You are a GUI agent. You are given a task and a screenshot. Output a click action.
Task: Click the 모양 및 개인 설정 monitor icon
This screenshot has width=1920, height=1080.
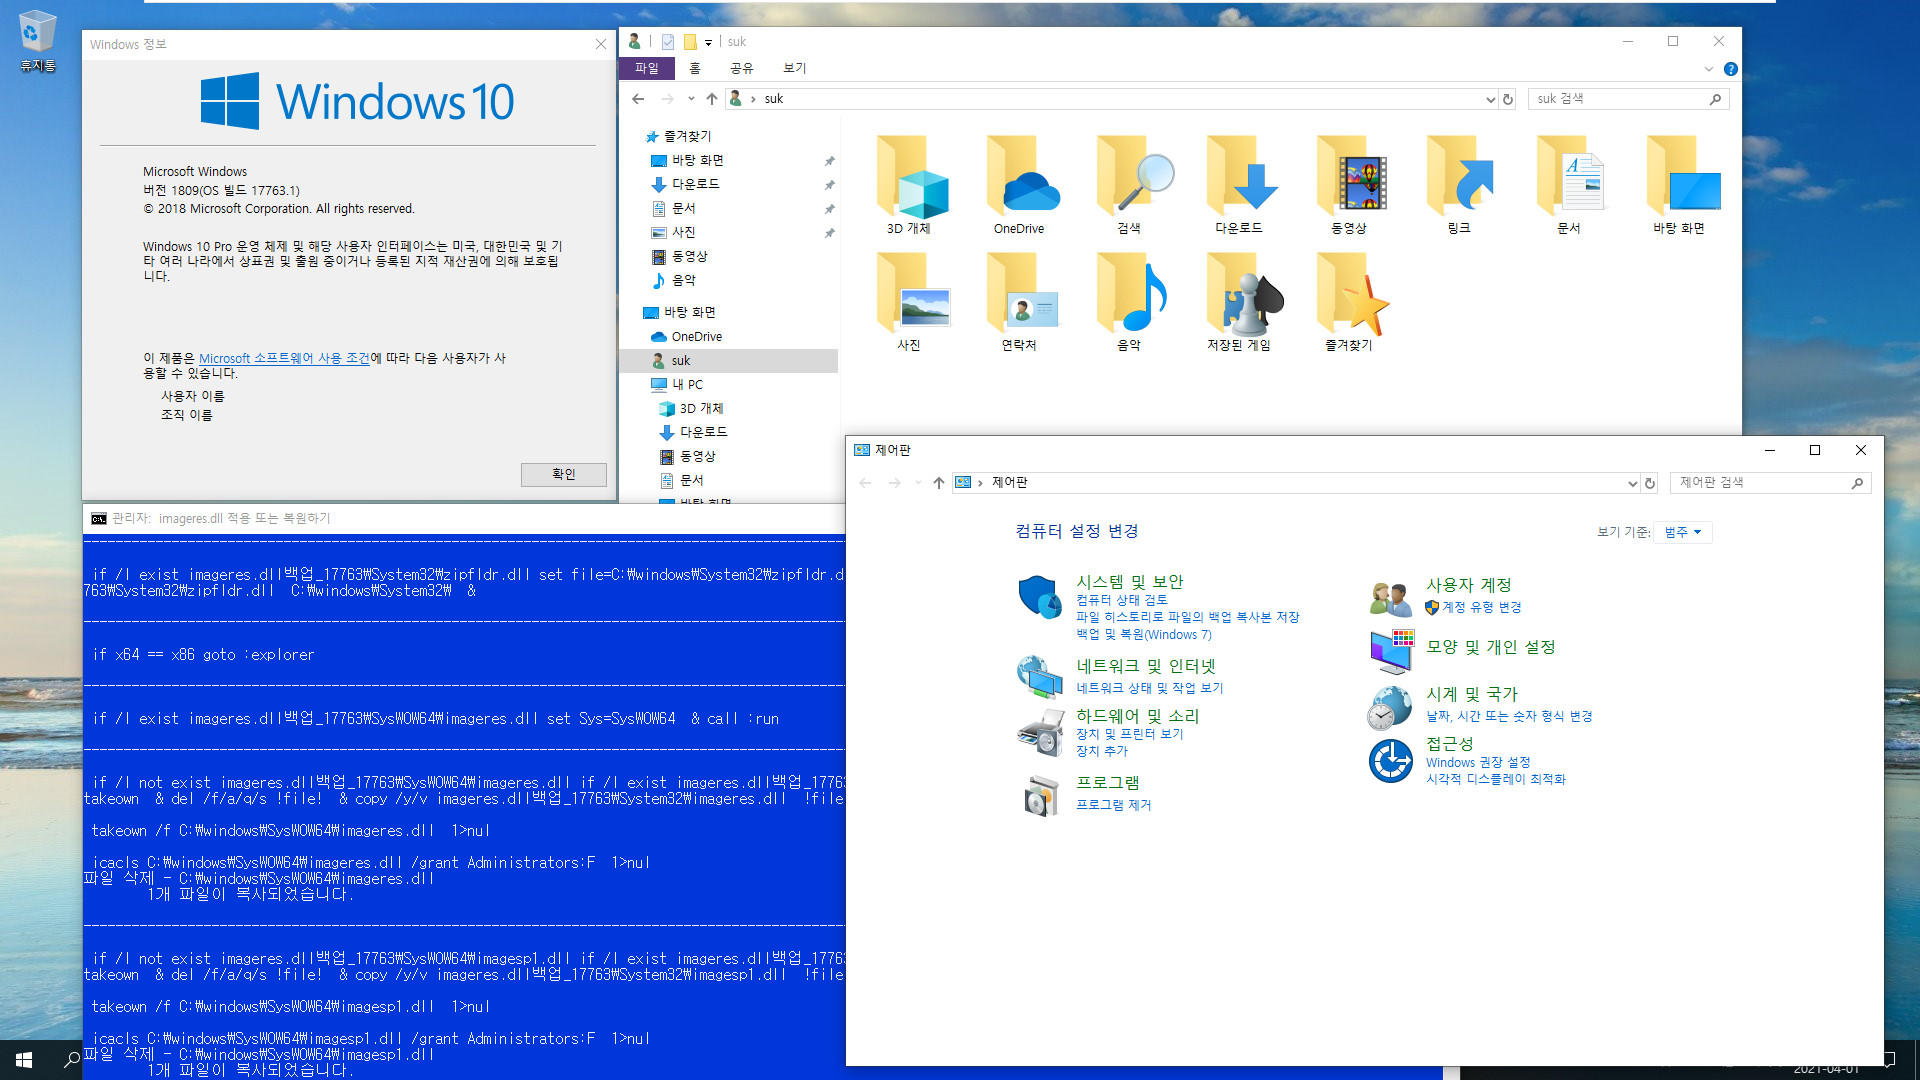(x=1391, y=652)
